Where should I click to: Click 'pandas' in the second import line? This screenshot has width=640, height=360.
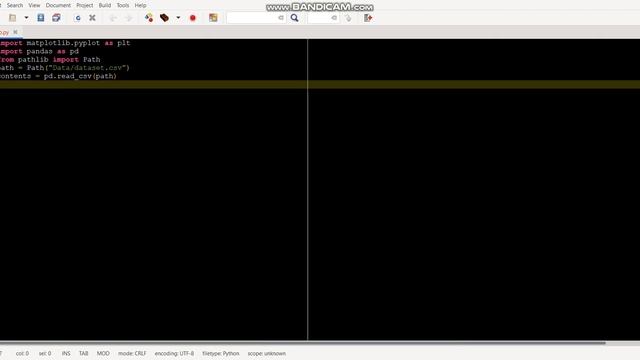pos(40,51)
